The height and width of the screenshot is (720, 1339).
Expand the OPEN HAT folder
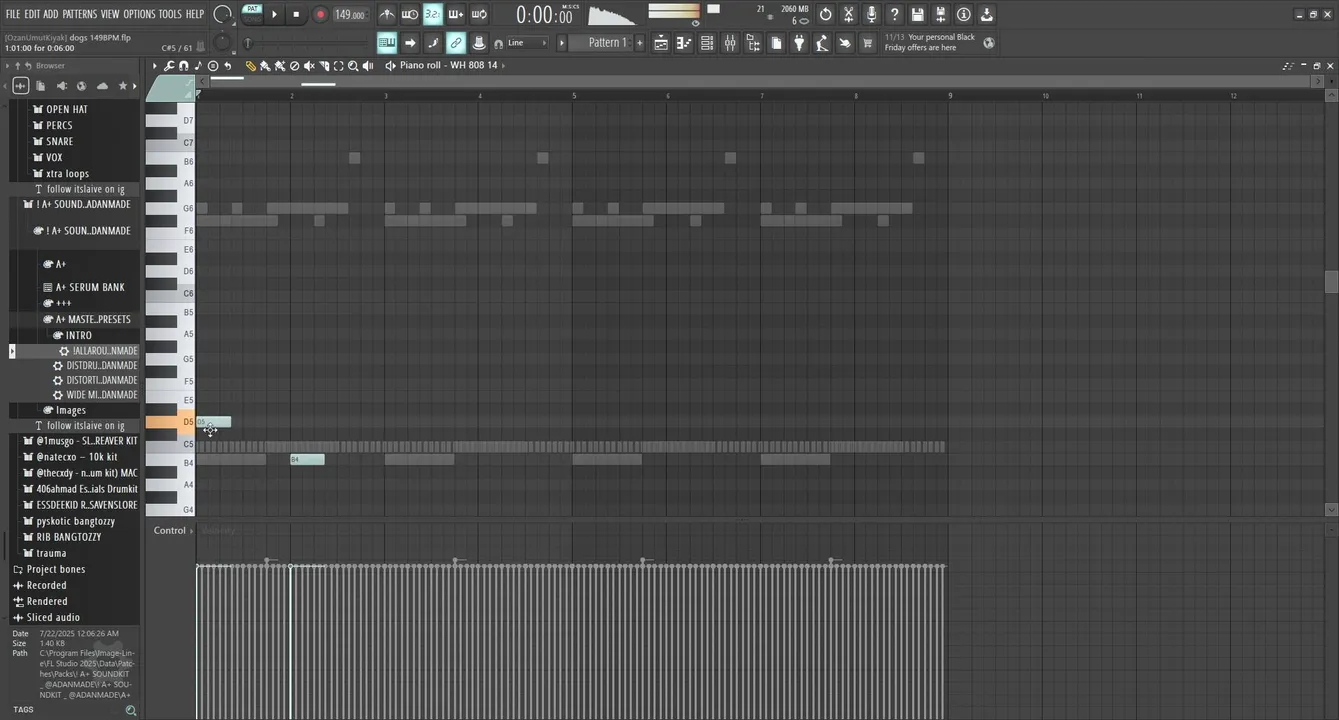(66, 109)
